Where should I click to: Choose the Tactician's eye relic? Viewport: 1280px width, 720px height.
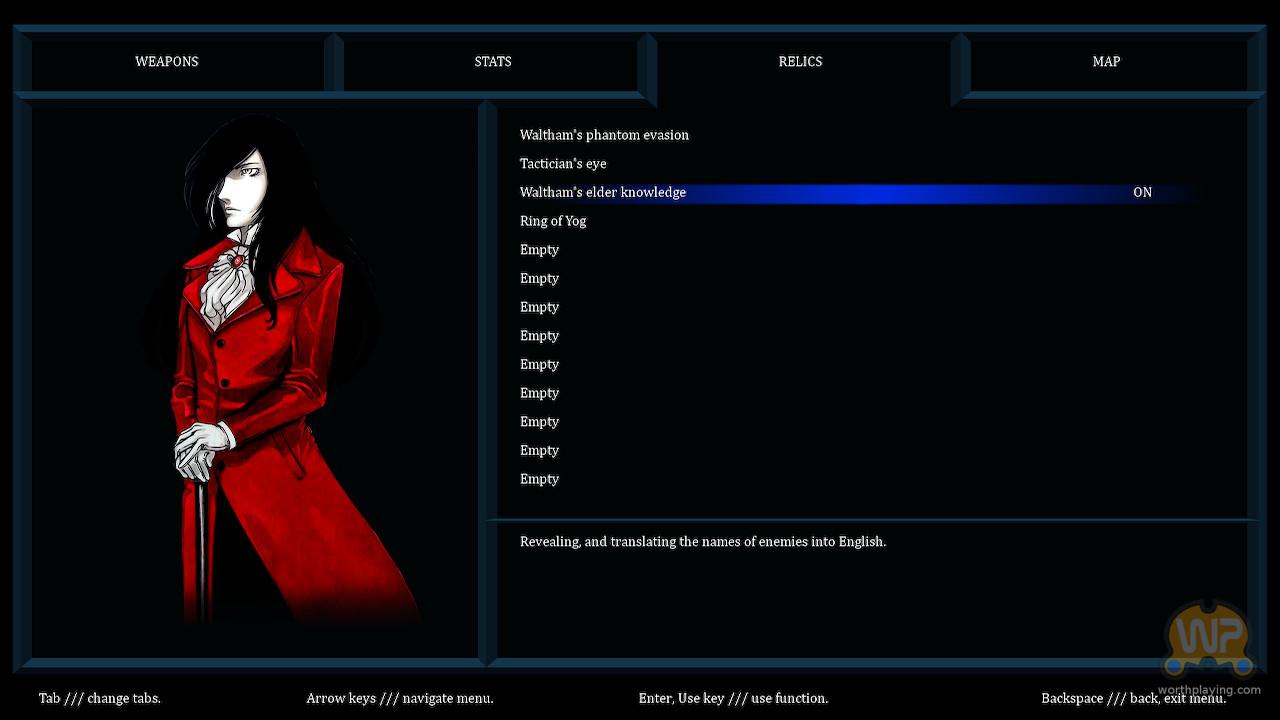[x=563, y=164]
